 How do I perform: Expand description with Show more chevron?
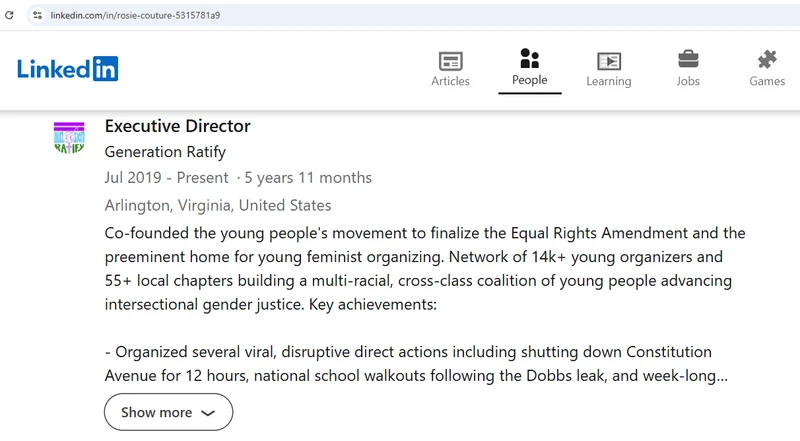click(x=208, y=413)
